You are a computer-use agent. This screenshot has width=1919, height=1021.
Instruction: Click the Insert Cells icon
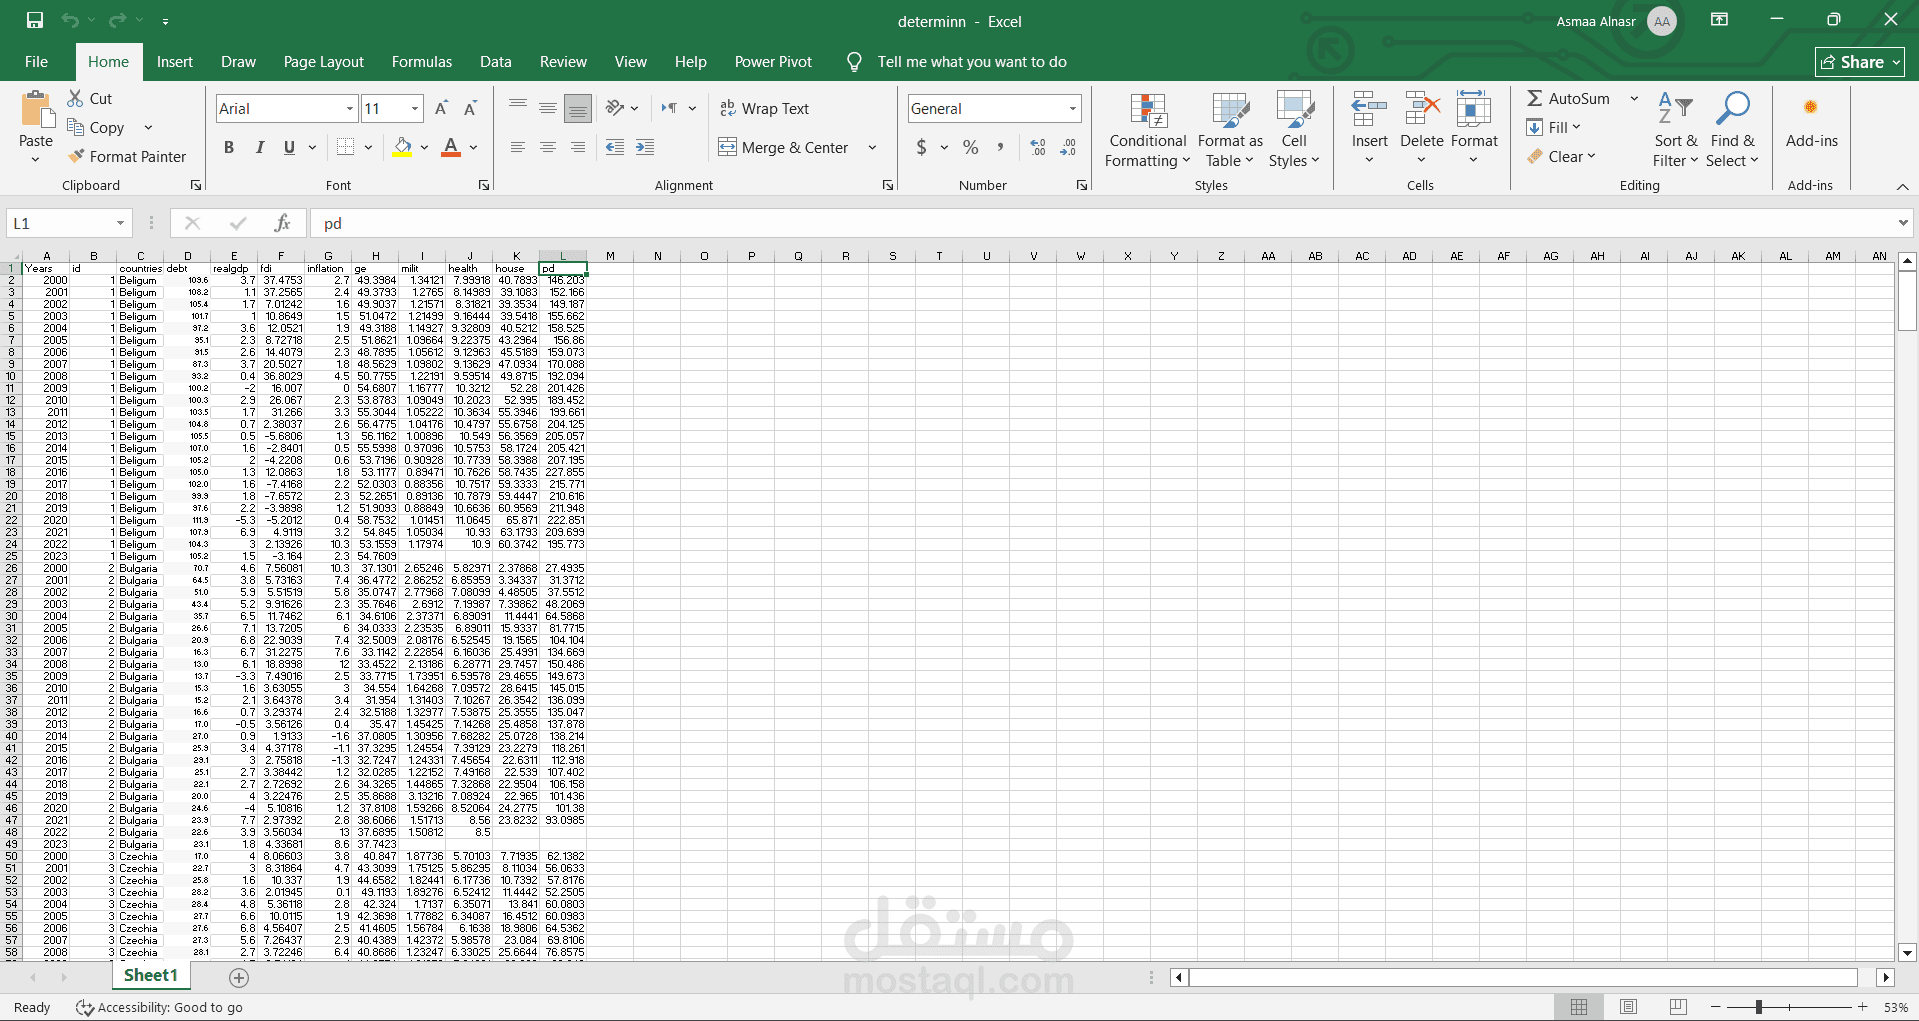[x=1369, y=110]
